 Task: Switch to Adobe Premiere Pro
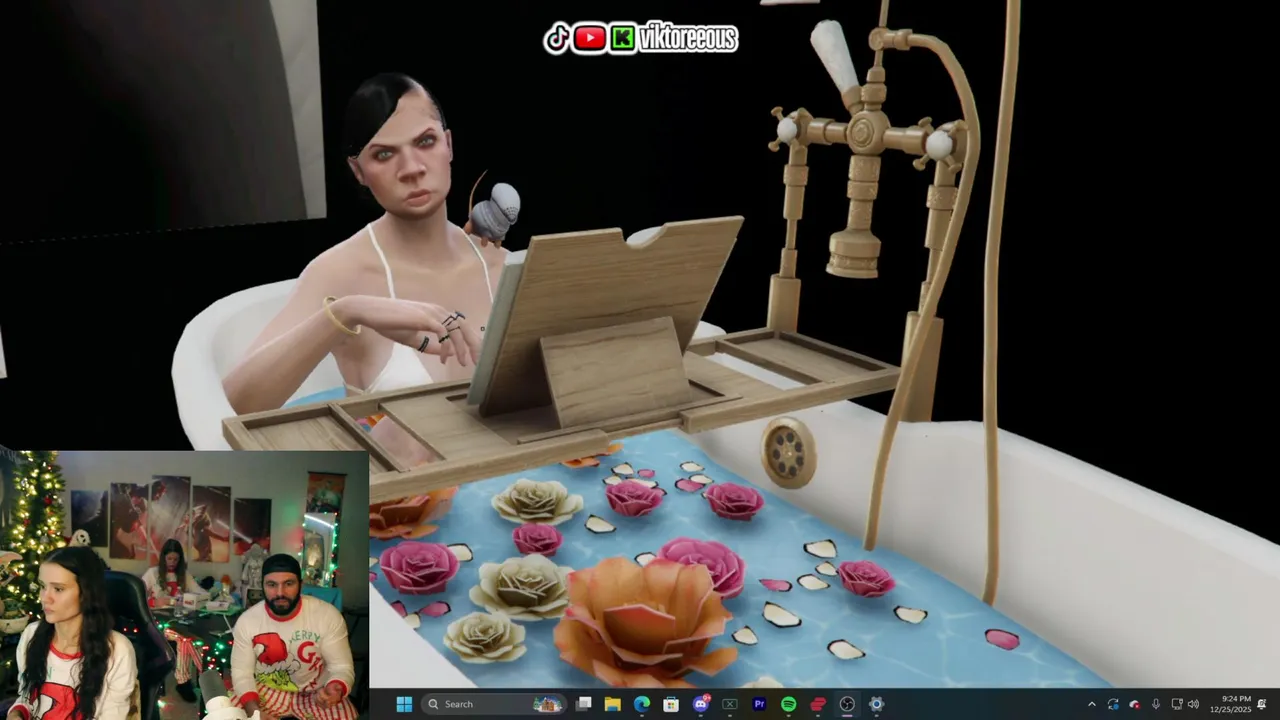point(759,704)
